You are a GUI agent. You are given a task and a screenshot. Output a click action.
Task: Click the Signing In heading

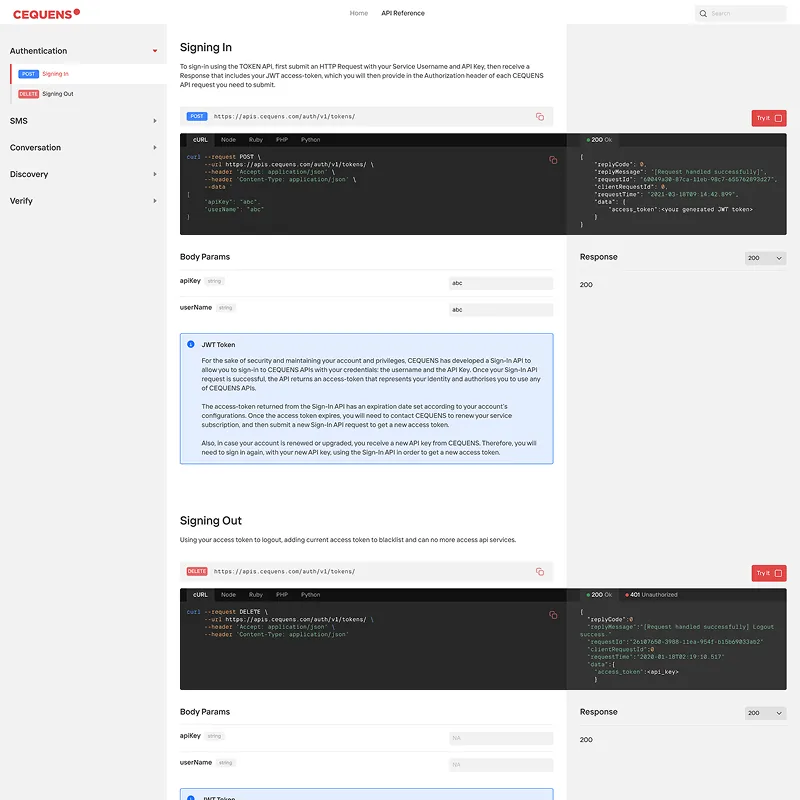[206, 47]
